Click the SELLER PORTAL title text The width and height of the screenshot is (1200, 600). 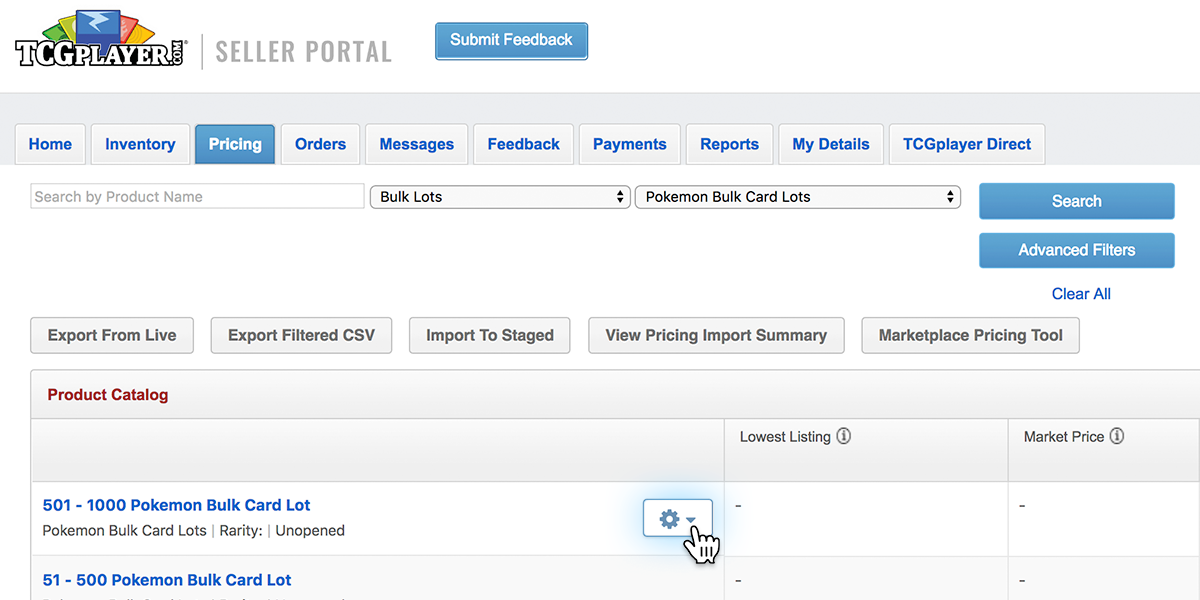point(303,52)
